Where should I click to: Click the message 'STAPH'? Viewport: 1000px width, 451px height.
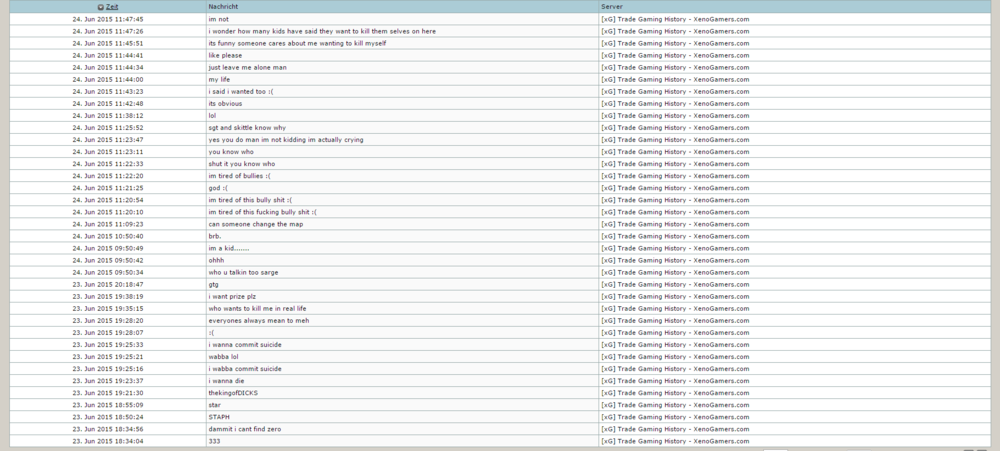point(219,417)
